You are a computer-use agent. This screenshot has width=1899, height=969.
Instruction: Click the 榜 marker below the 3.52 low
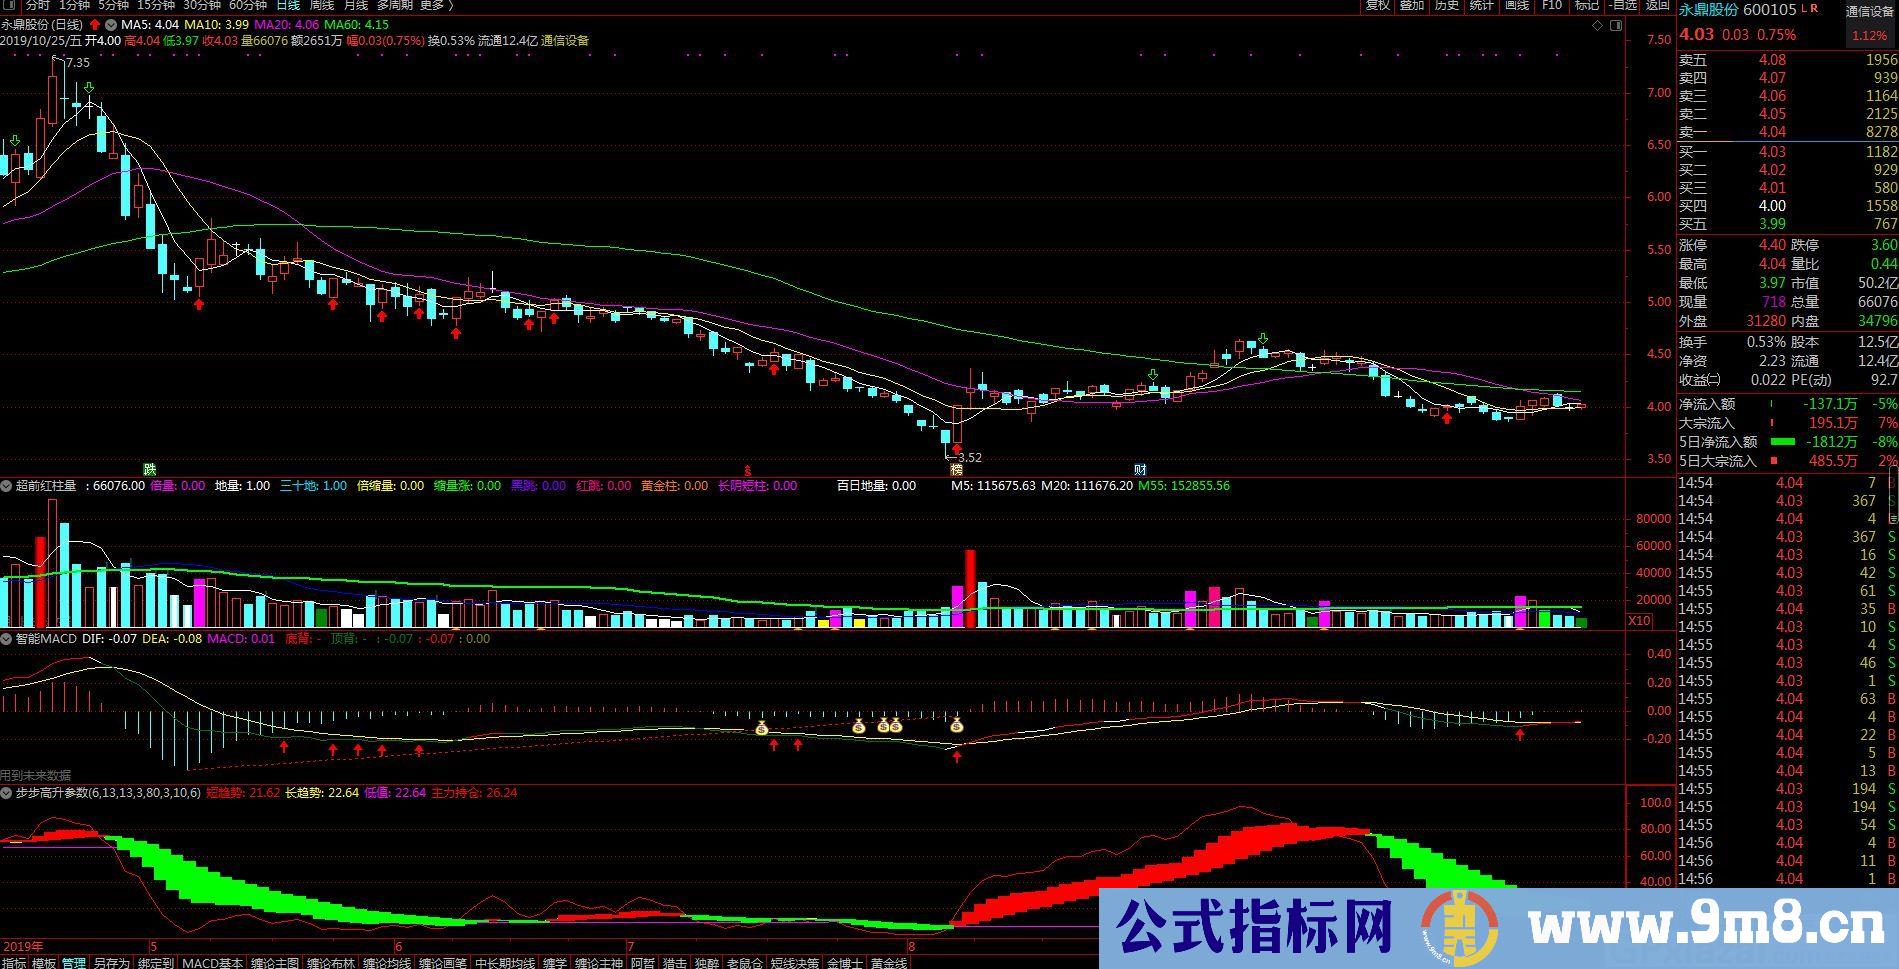click(957, 469)
